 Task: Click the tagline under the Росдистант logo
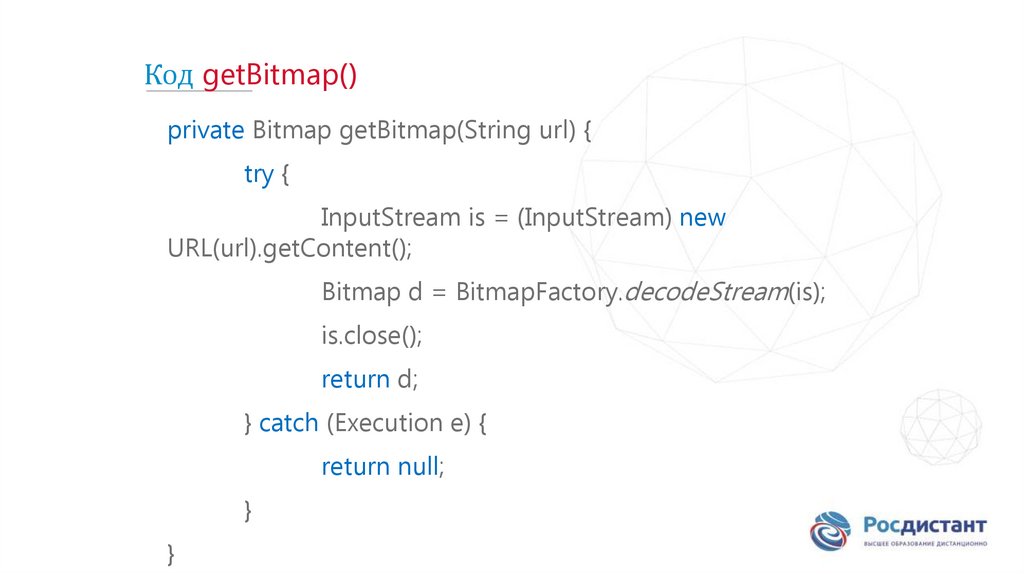pyautogui.click(x=924, y=544)
